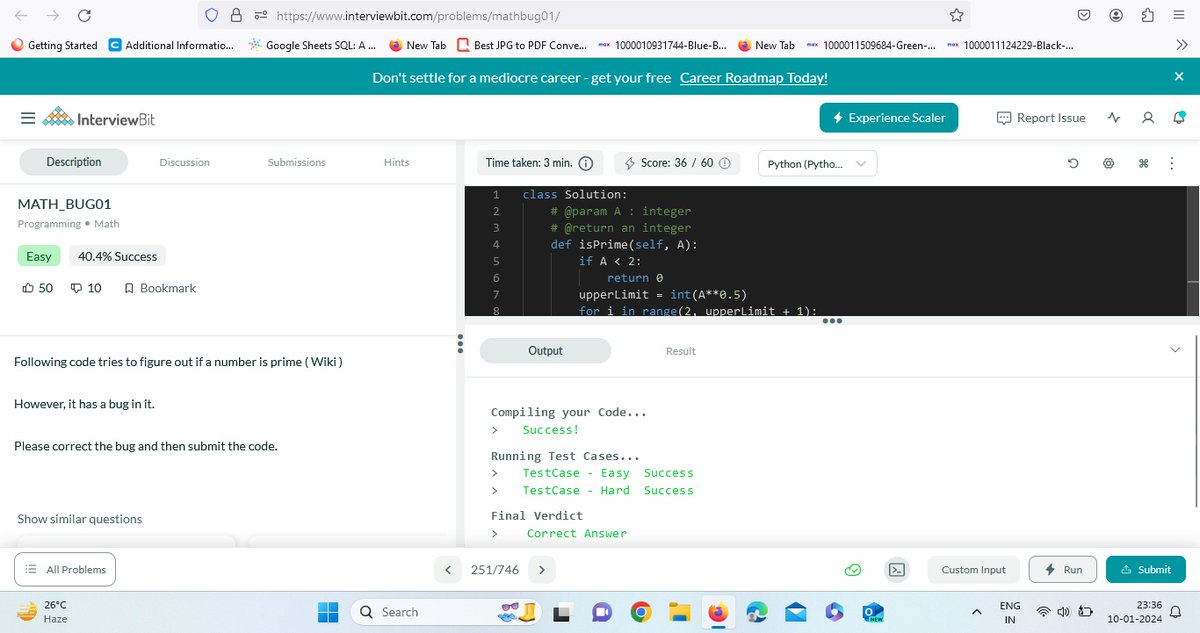Screen dimensions: 1200x633
Task: Click the Easy difficulty tag
Action: [x=39, y=256]
